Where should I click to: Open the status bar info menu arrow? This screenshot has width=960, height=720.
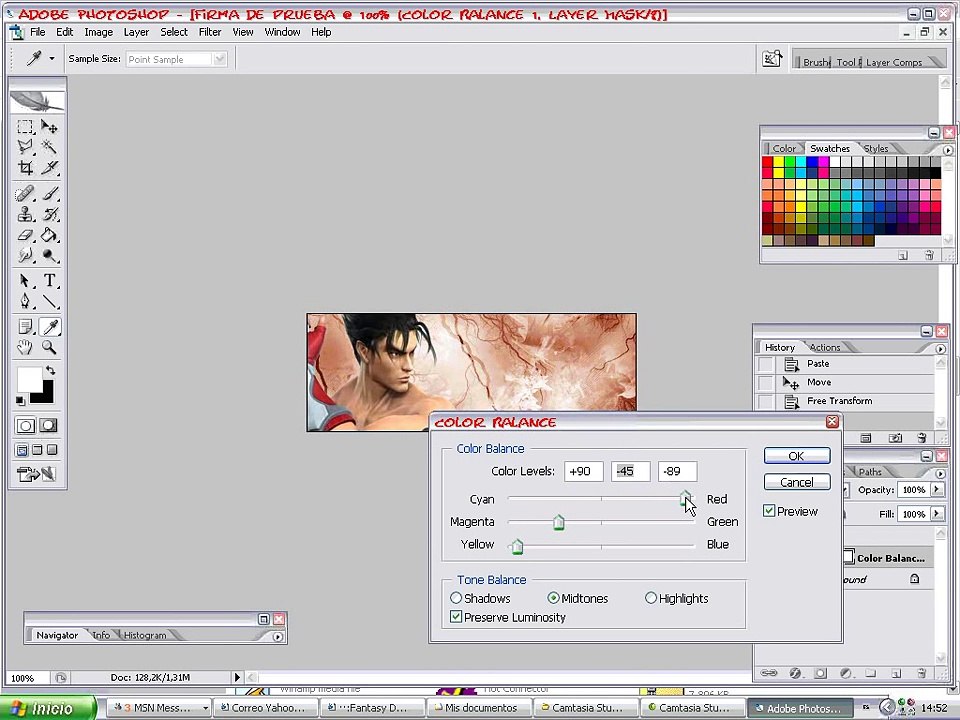click(x=237, y=677)
